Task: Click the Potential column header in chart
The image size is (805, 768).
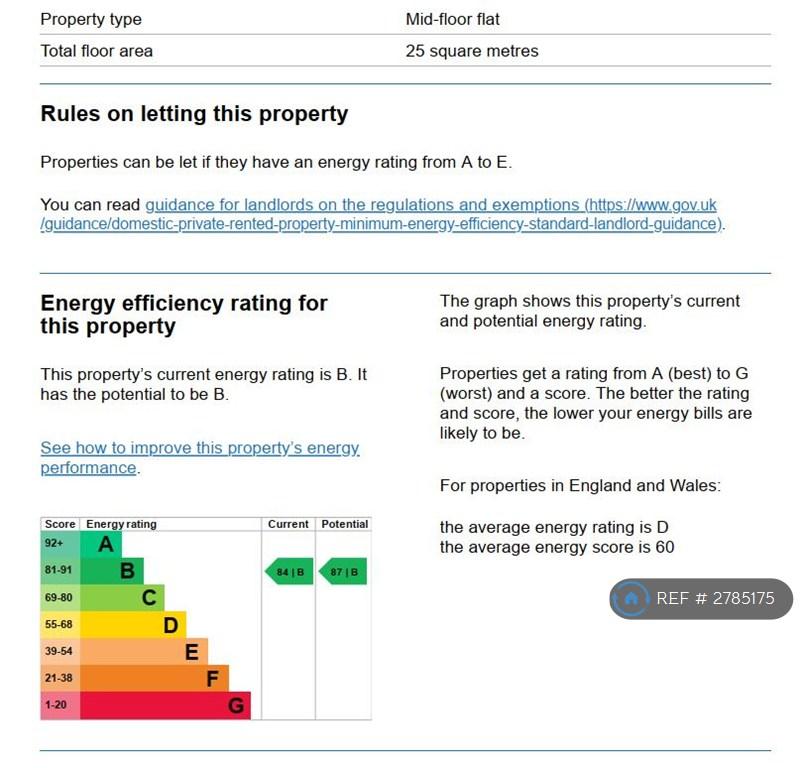Action: pos(344,524)
